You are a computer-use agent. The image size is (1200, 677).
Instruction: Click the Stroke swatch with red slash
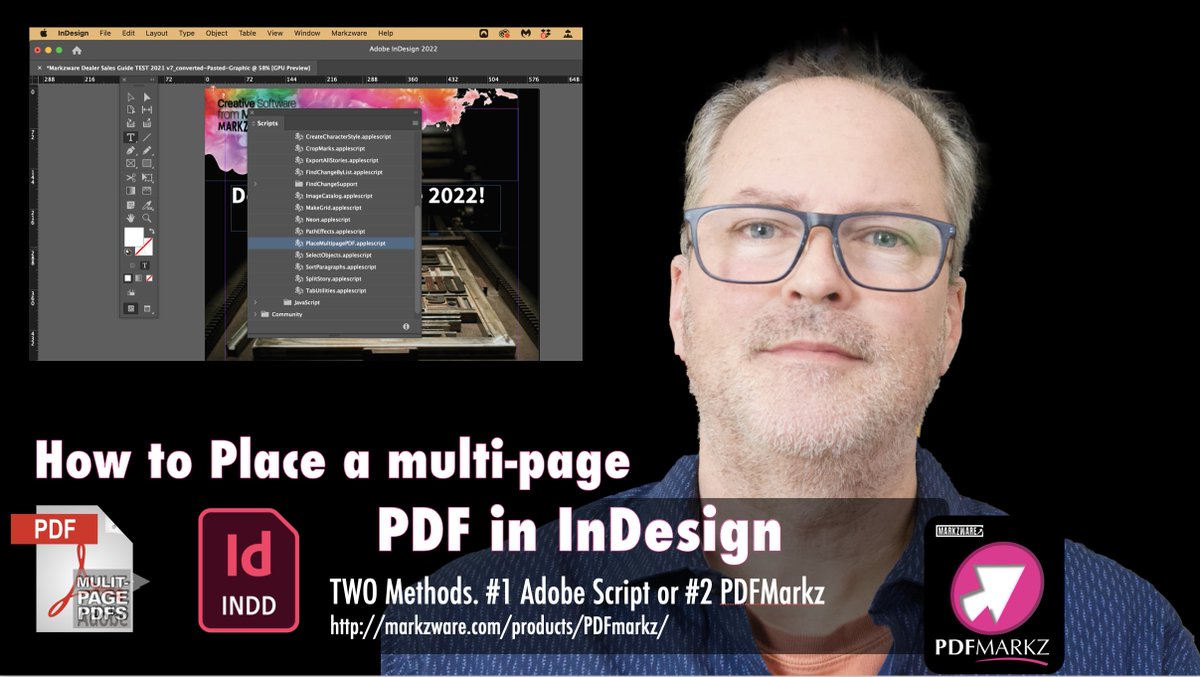pos(146,247)
